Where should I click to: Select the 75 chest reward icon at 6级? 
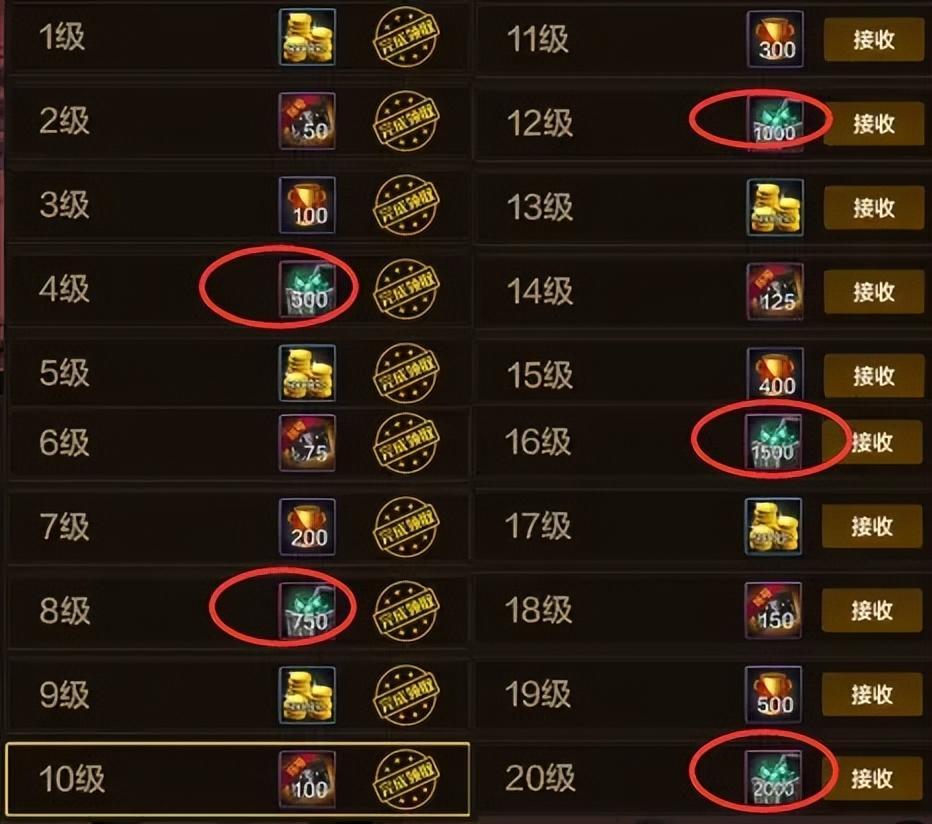pyautogui.click(x=307, y=443)
